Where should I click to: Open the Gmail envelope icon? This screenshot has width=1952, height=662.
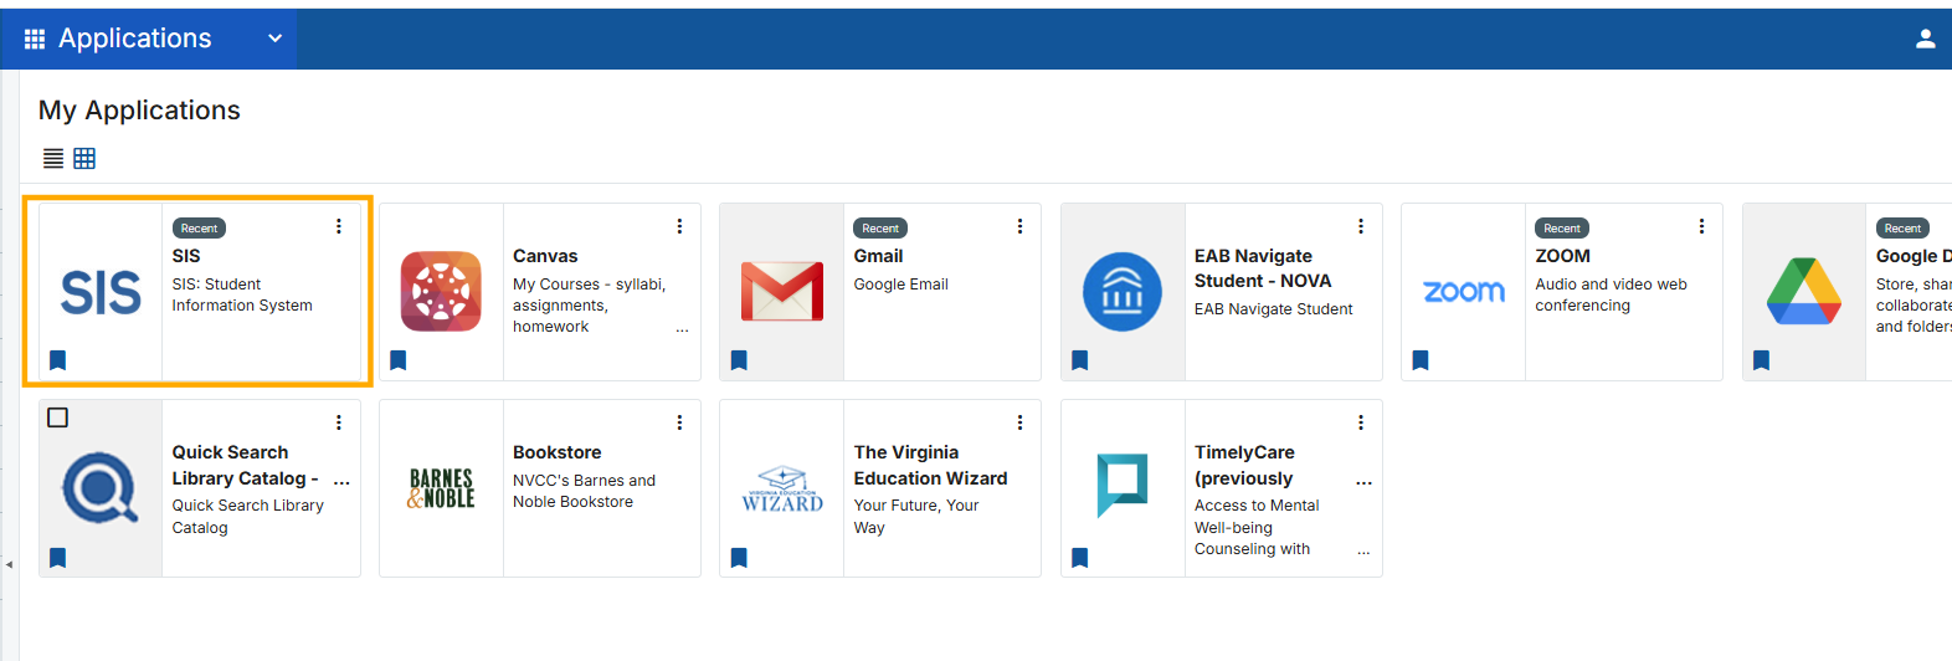[x=782, y=291]
